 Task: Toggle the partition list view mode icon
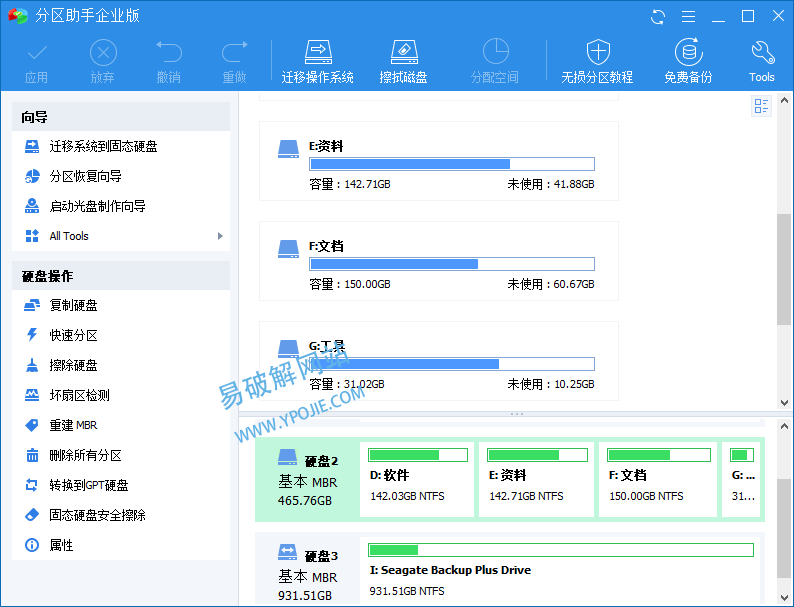tap(761, 106)
